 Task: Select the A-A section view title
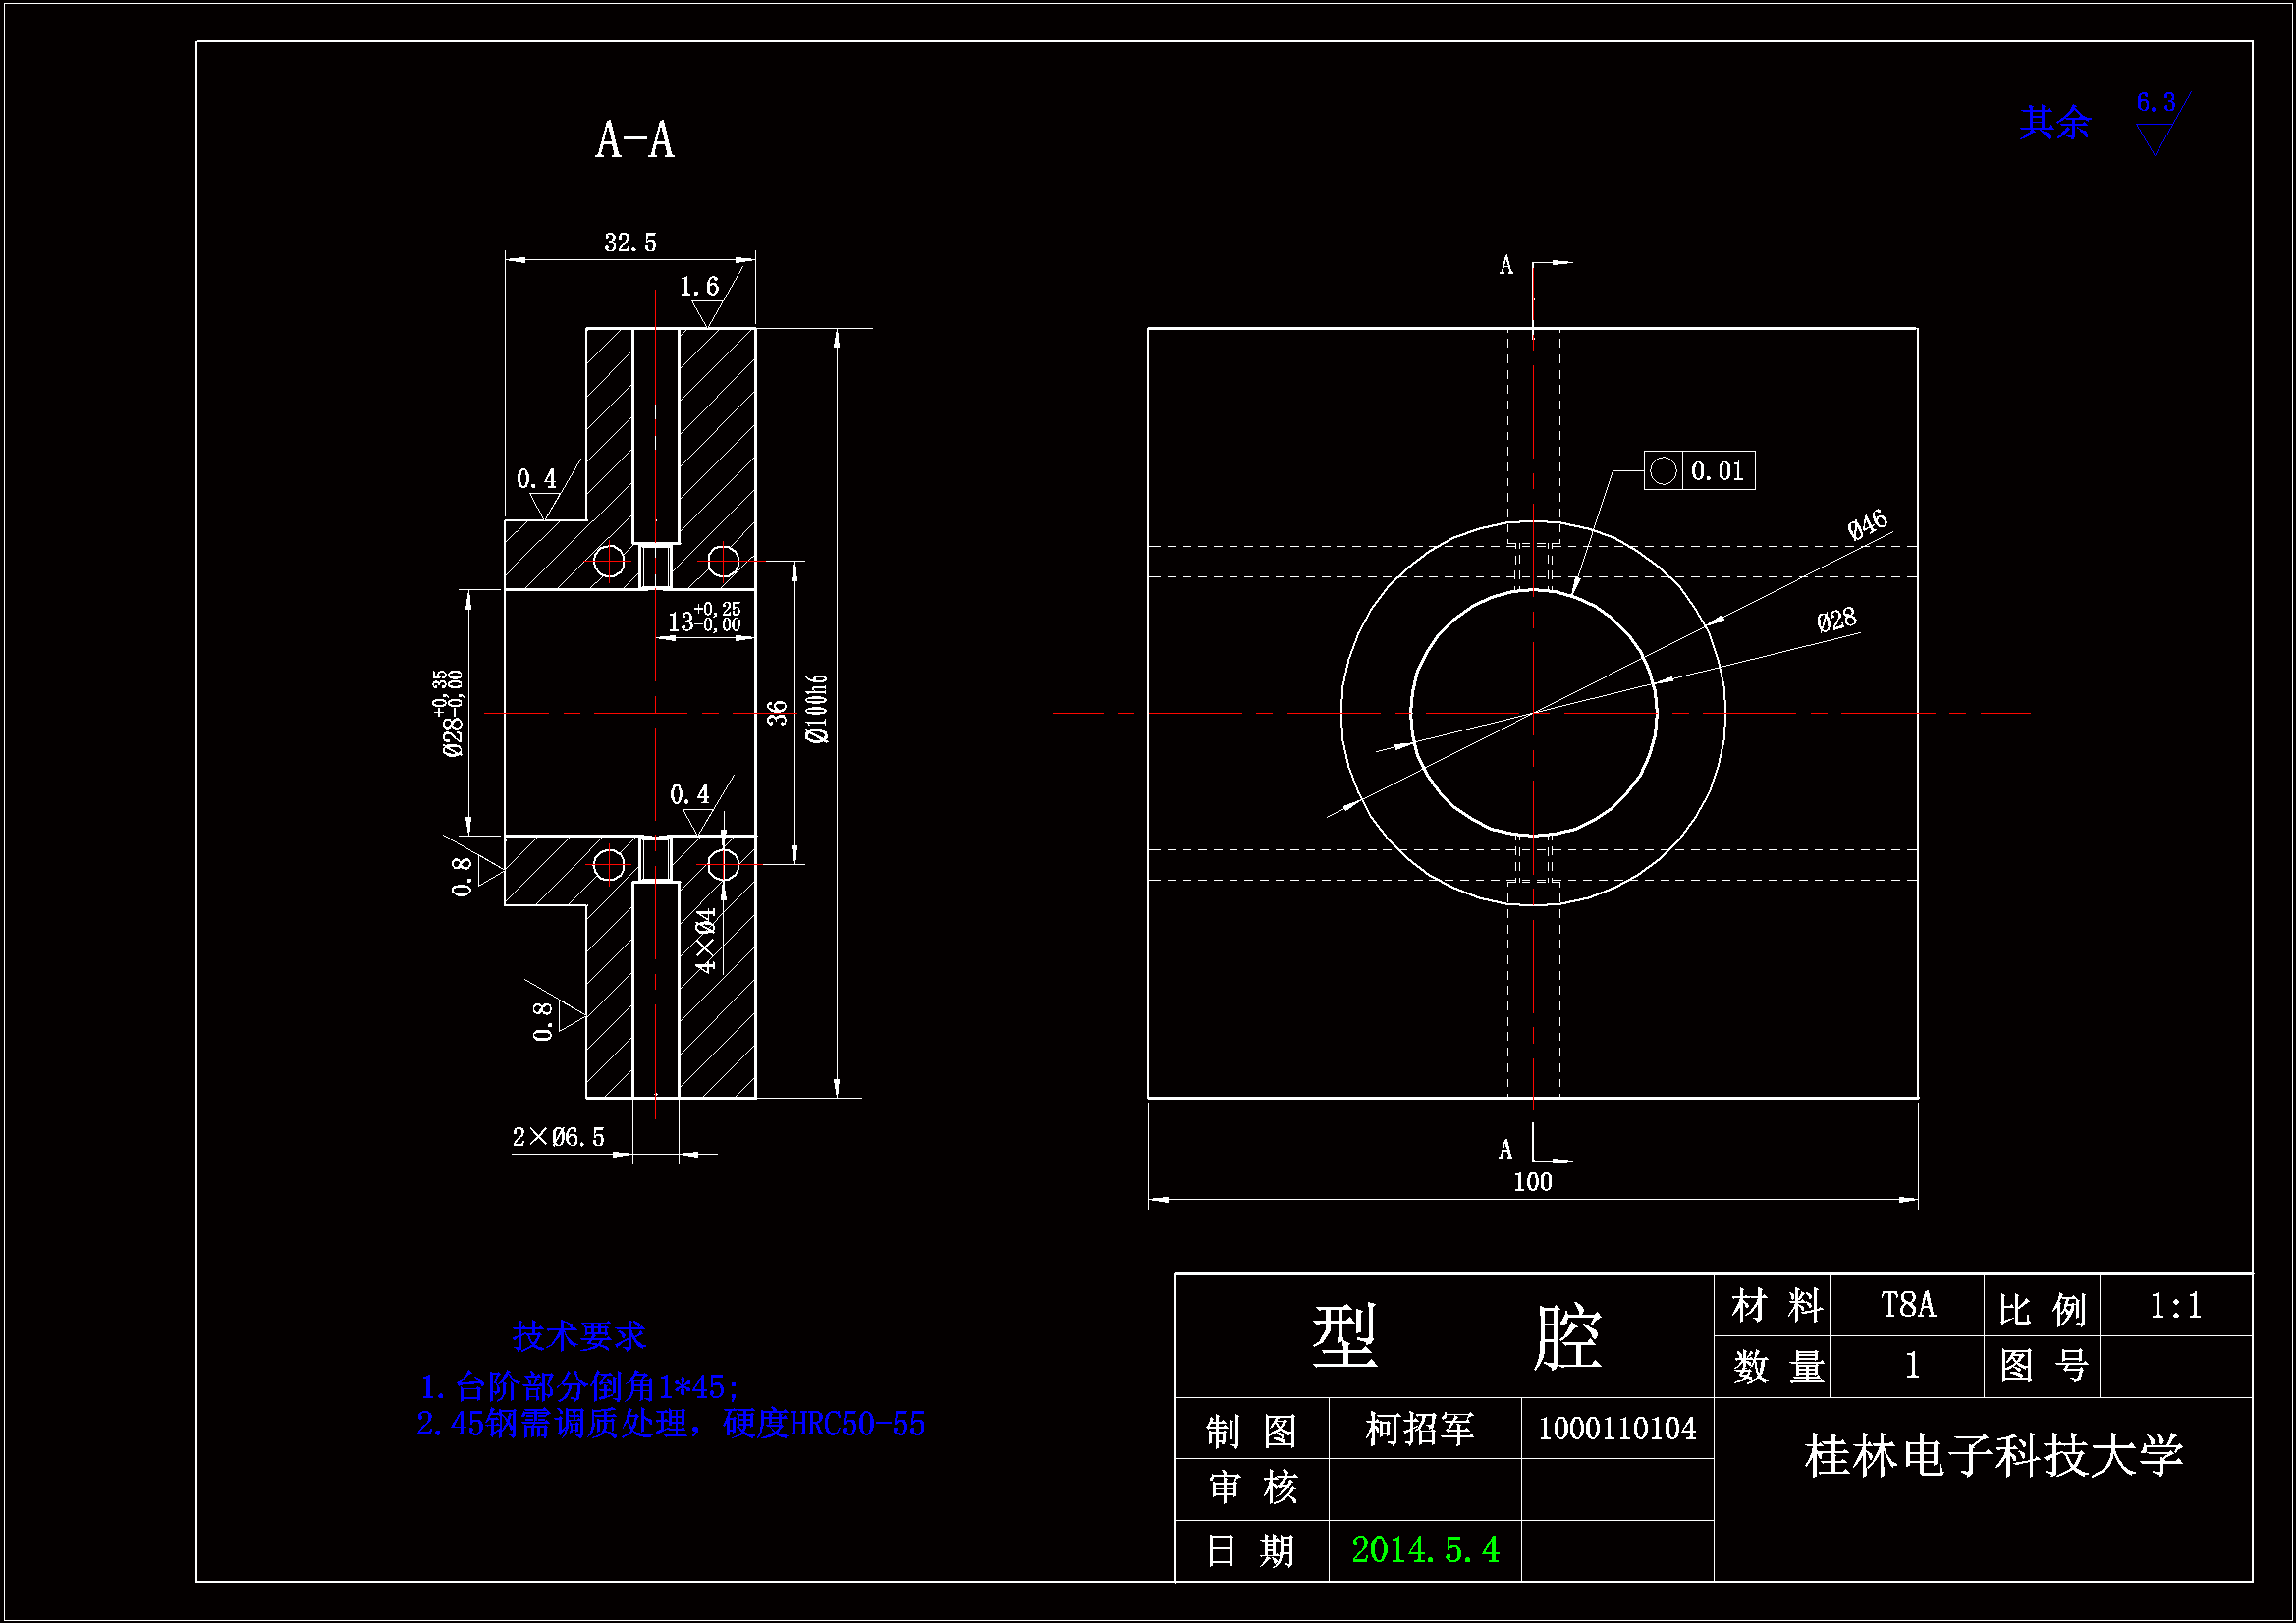[x=635, y=140]
